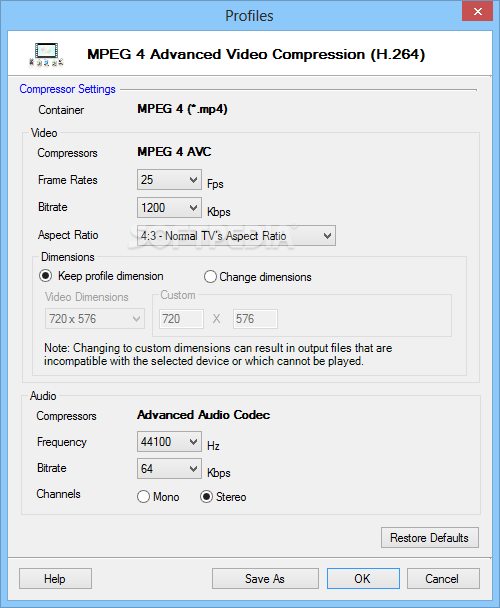500x608 pixels.
Task: Click the Fps unit label
Action: tap(215, 184)
